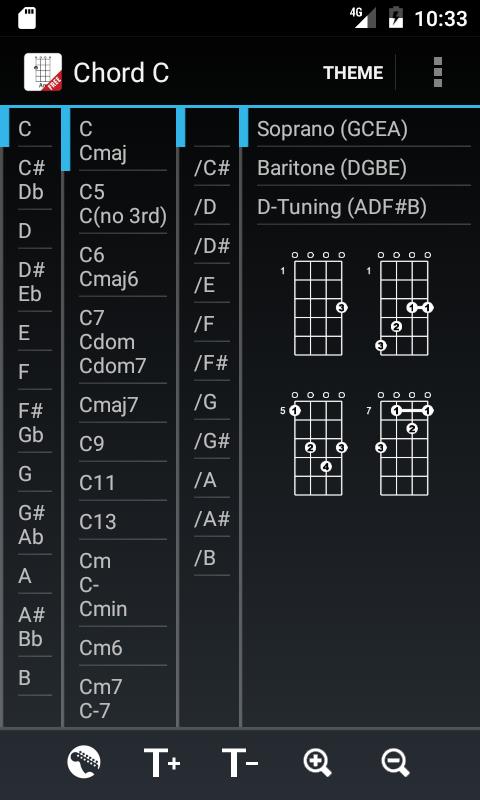The height and width of the screenshot is (800, 480).
Task: Open the THEME option
Action: [352, 72]
